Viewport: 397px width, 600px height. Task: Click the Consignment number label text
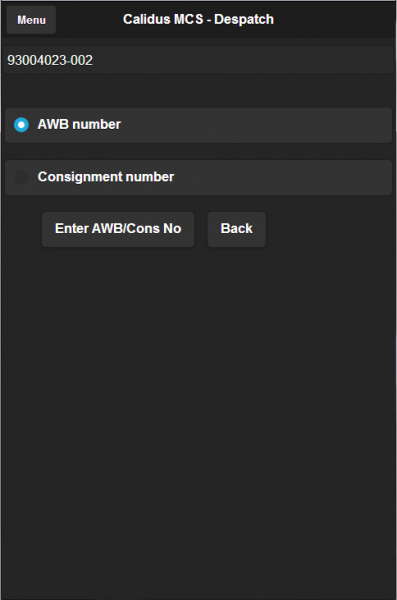click(x=106, y=177)
